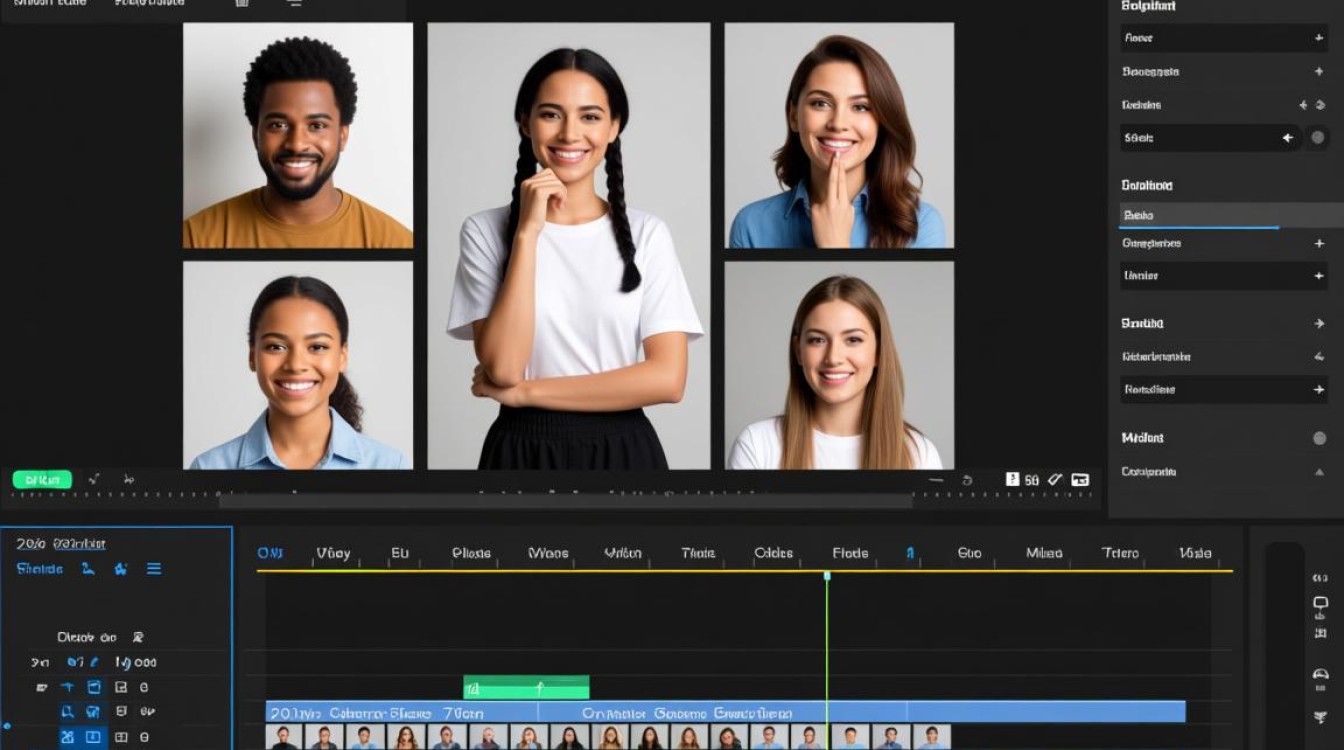Screen dimensions: 1344x750
Task: Select the headphones icon in right timeline sidebar
Action: 1320,675
